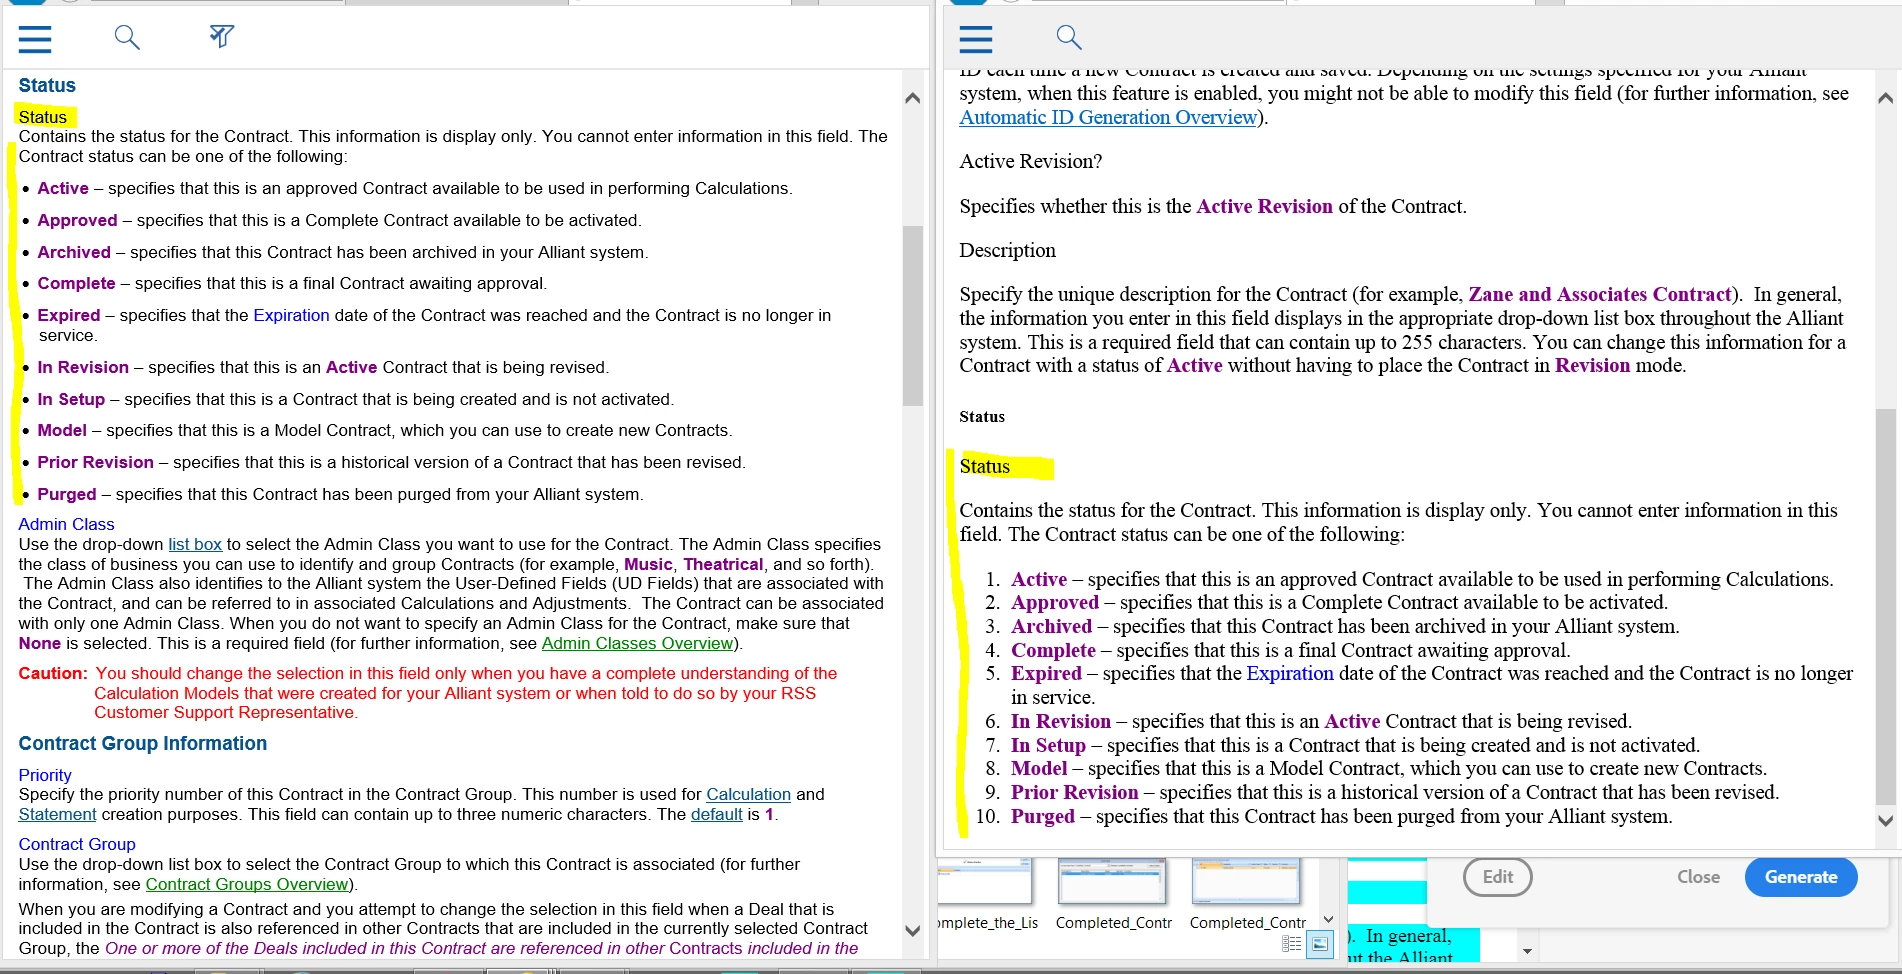Click 'Admin Class' field heading

coord(66,524)
